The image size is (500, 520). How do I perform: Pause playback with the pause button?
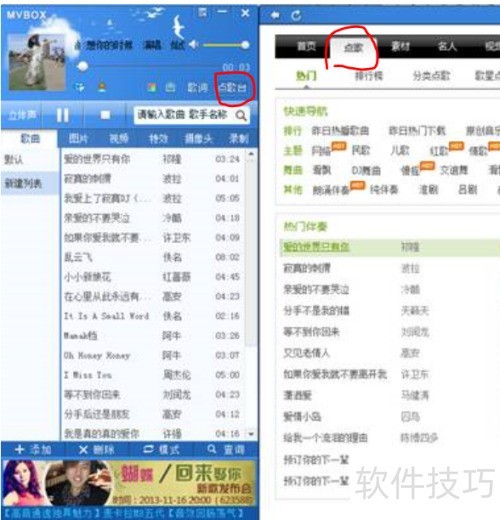click(62, 115)
